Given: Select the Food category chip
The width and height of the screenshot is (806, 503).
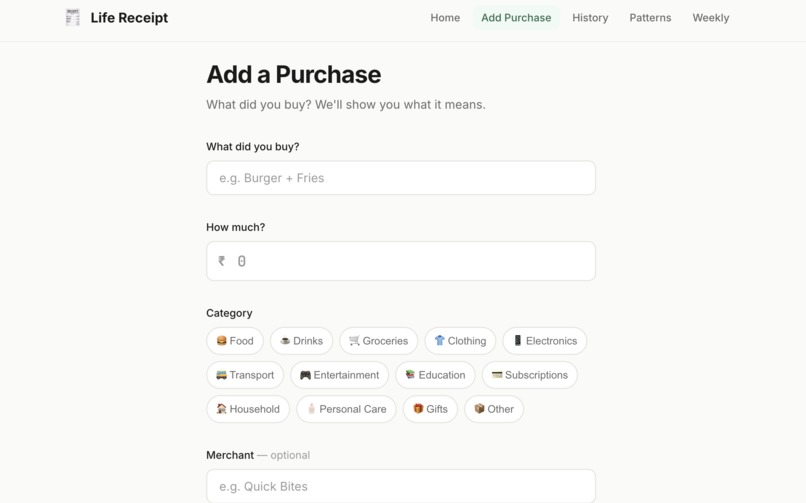Looking at the screenshot, I should click(235, 341).
